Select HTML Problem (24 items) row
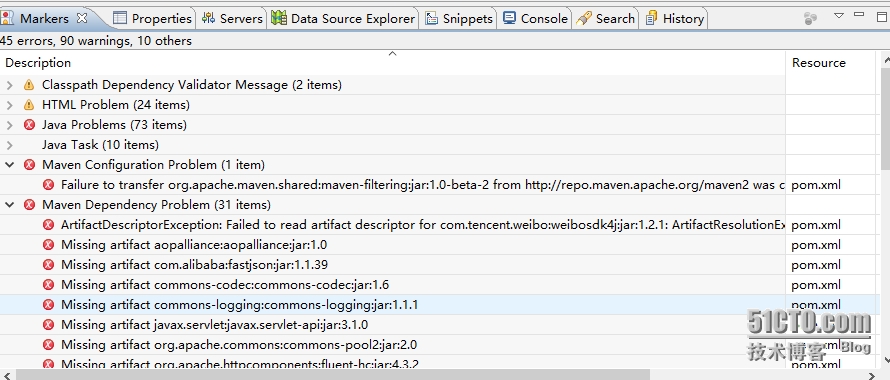The height and width of the screenshot is (380, 890). click(116, 105)
